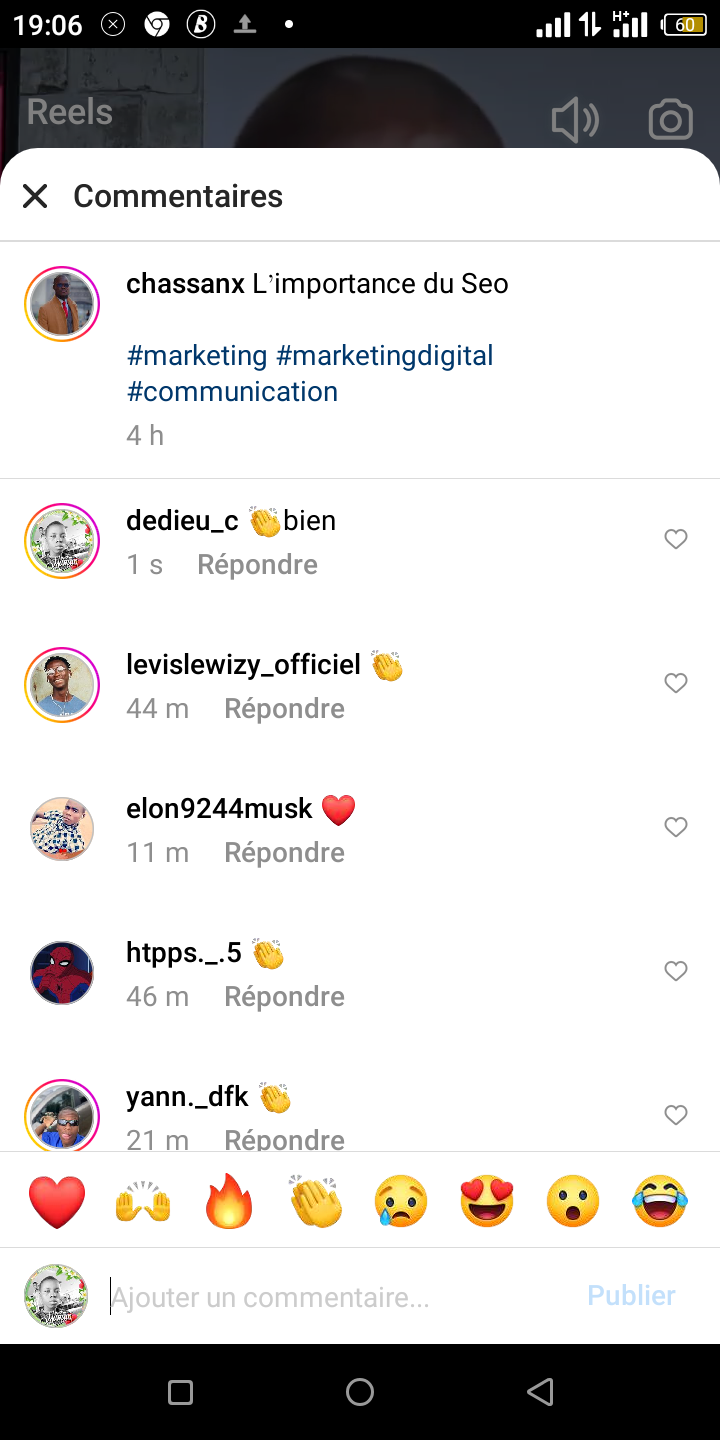
Task: Focus the 'Ajouter un commentaire' field
Action: click(340, 1297)
